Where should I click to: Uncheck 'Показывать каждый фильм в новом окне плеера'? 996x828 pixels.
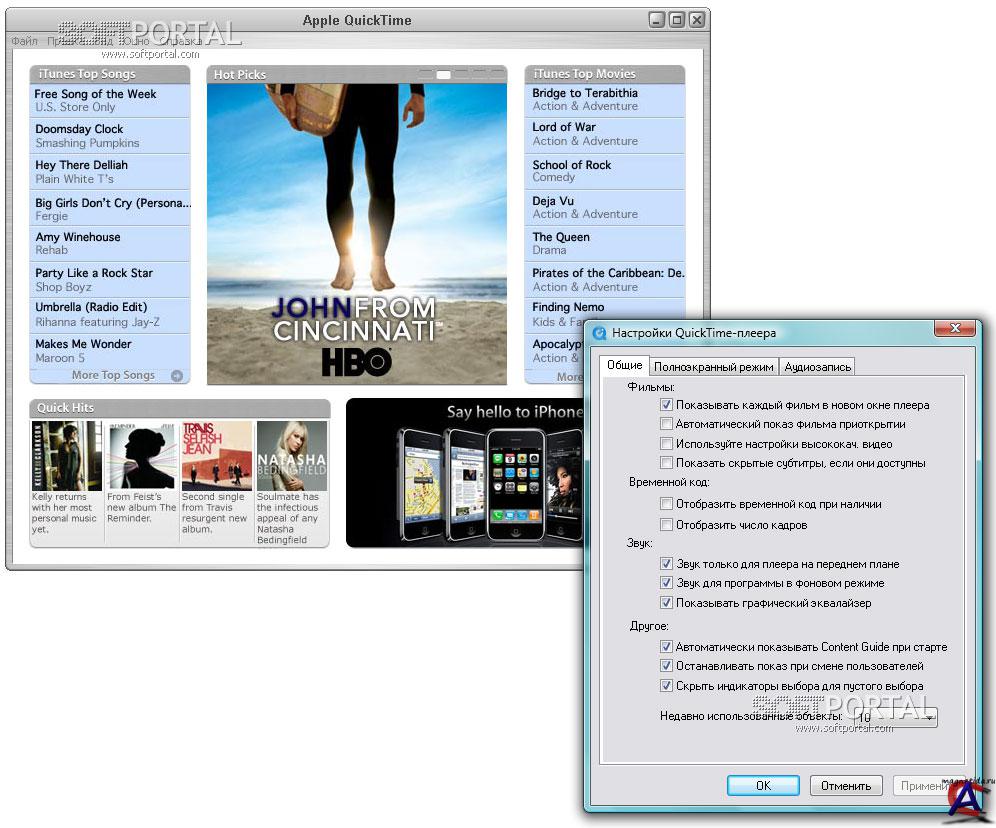coord(666,405)
